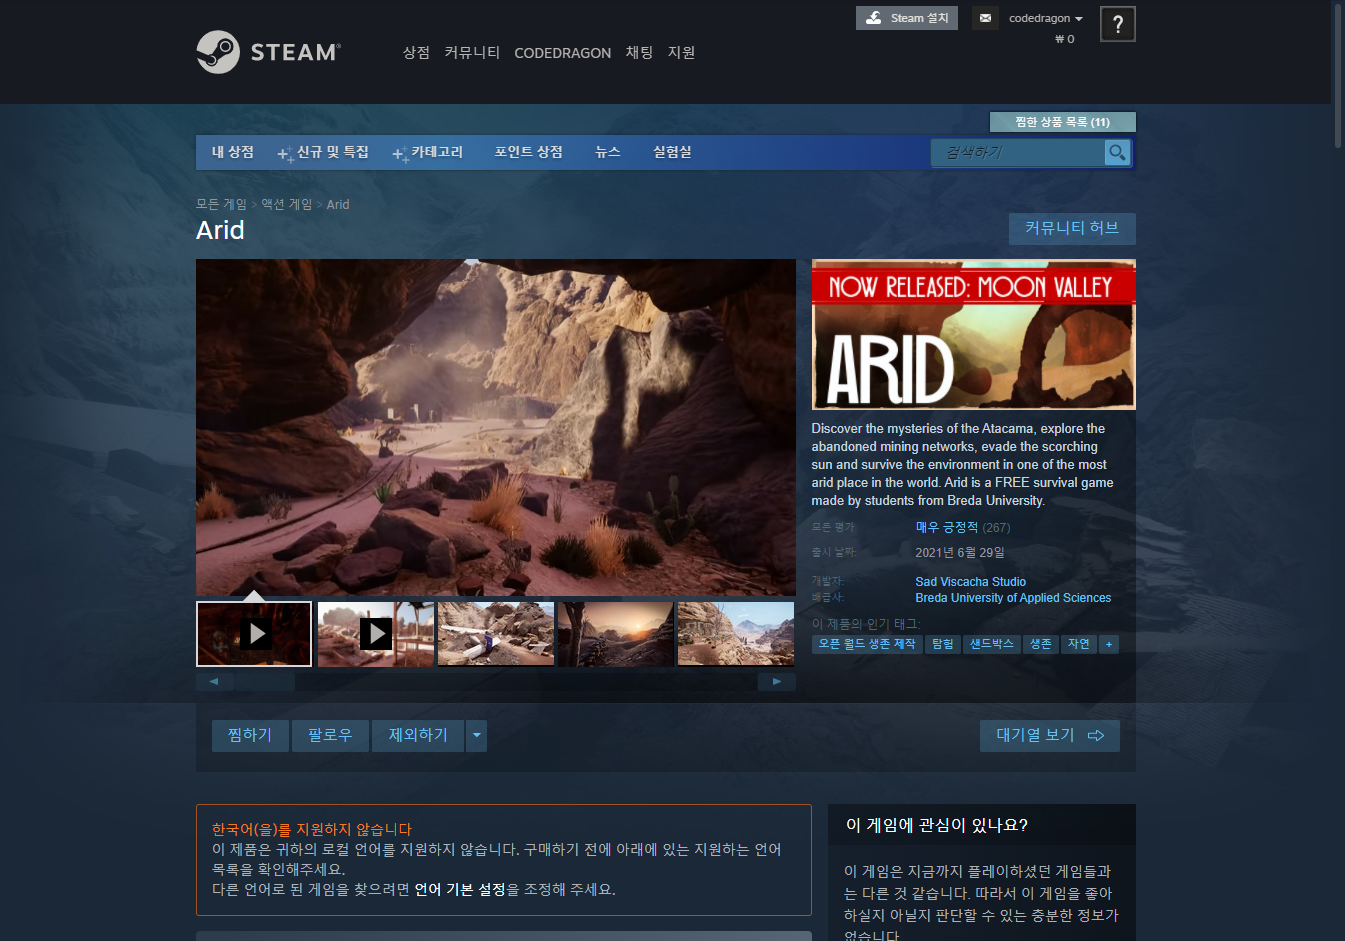Open Breda University of Applied Sciences publisher link
The height and width of the screenshot is (941, 1345).
pyautogui.click(x=1013, y=597)
